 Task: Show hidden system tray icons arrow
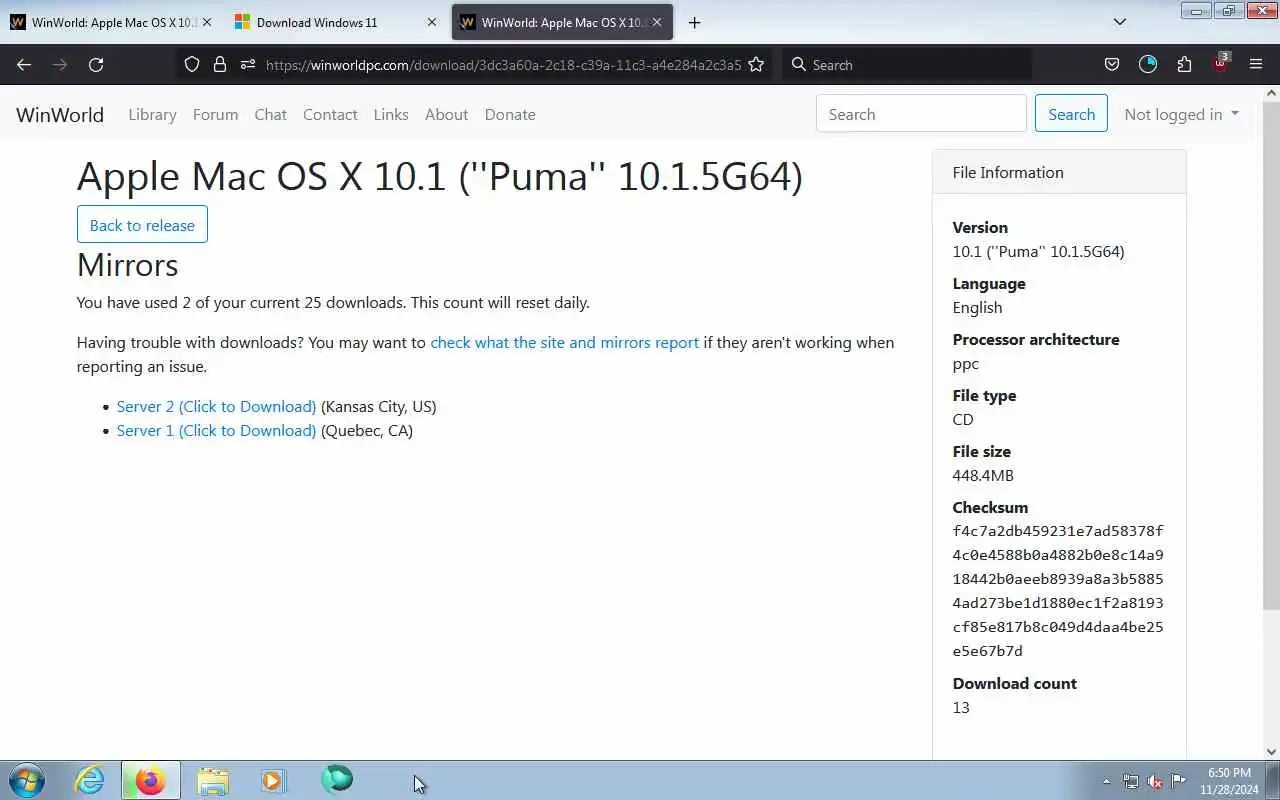tap(1106, 781)
